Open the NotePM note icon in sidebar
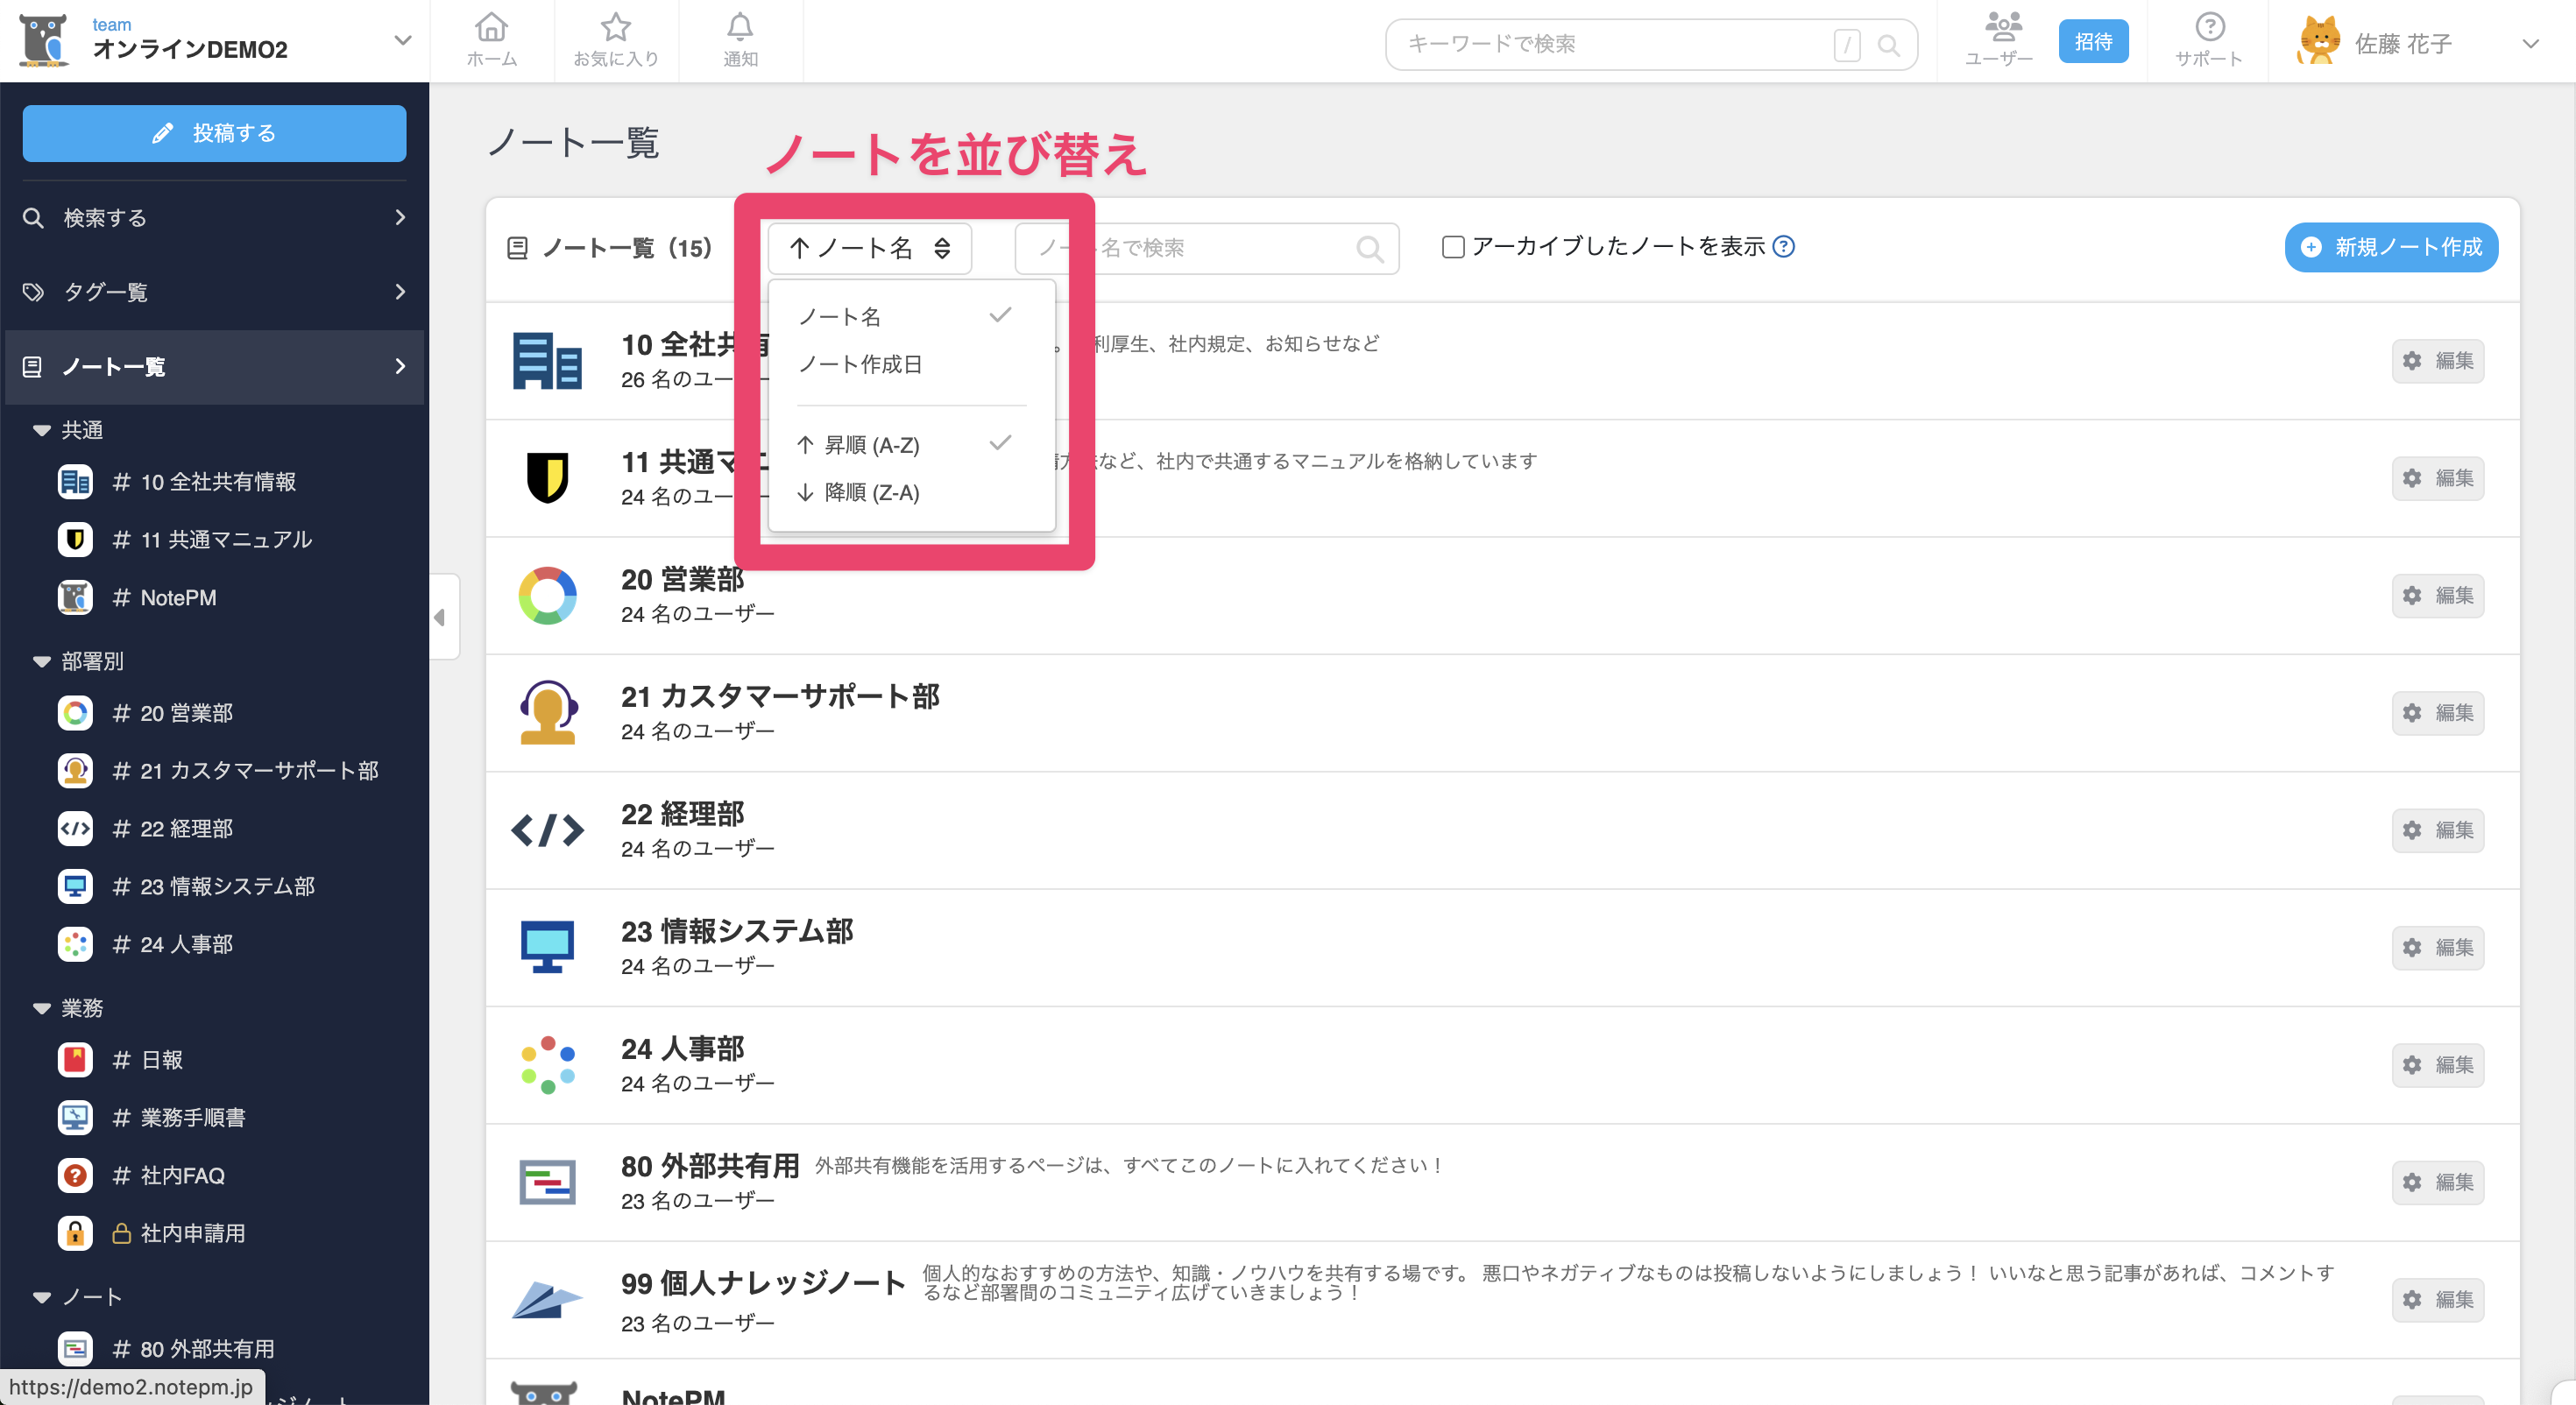 pos(75,597)
